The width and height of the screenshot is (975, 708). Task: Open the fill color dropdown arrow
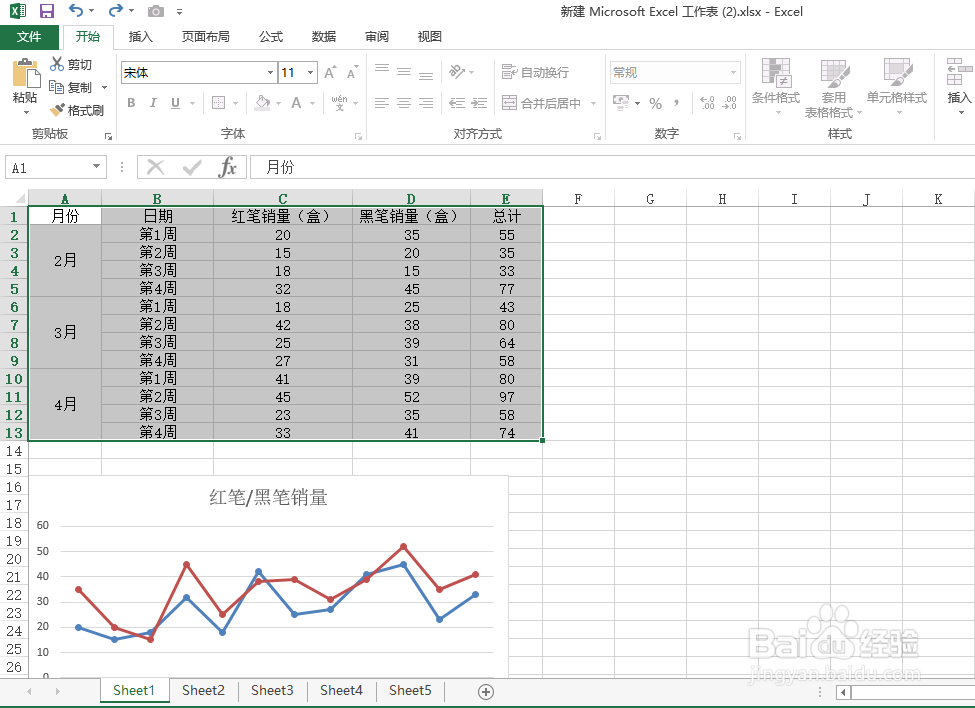pyautogui.click(x=280, y=103)
